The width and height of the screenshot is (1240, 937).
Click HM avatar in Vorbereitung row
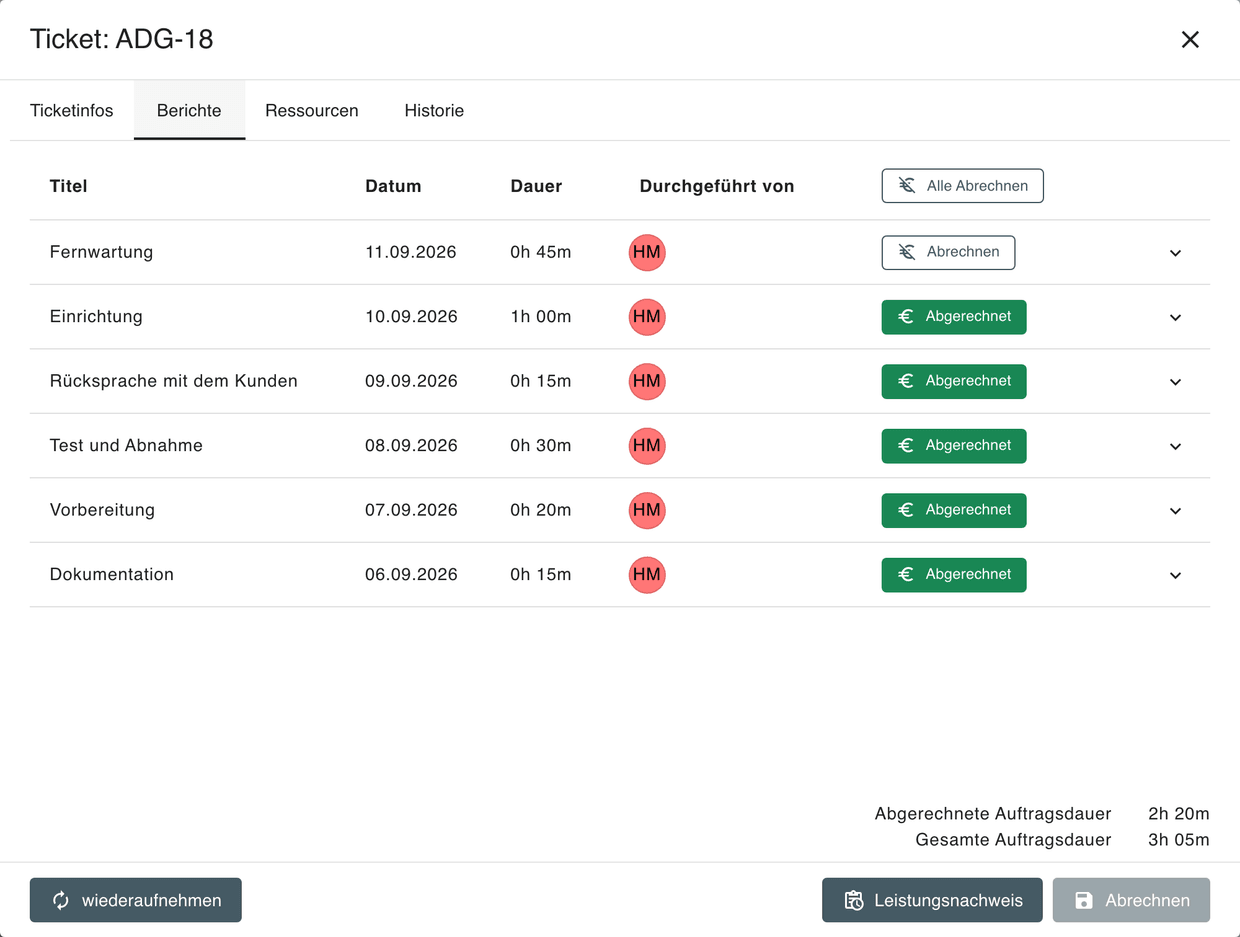[647, 510]
